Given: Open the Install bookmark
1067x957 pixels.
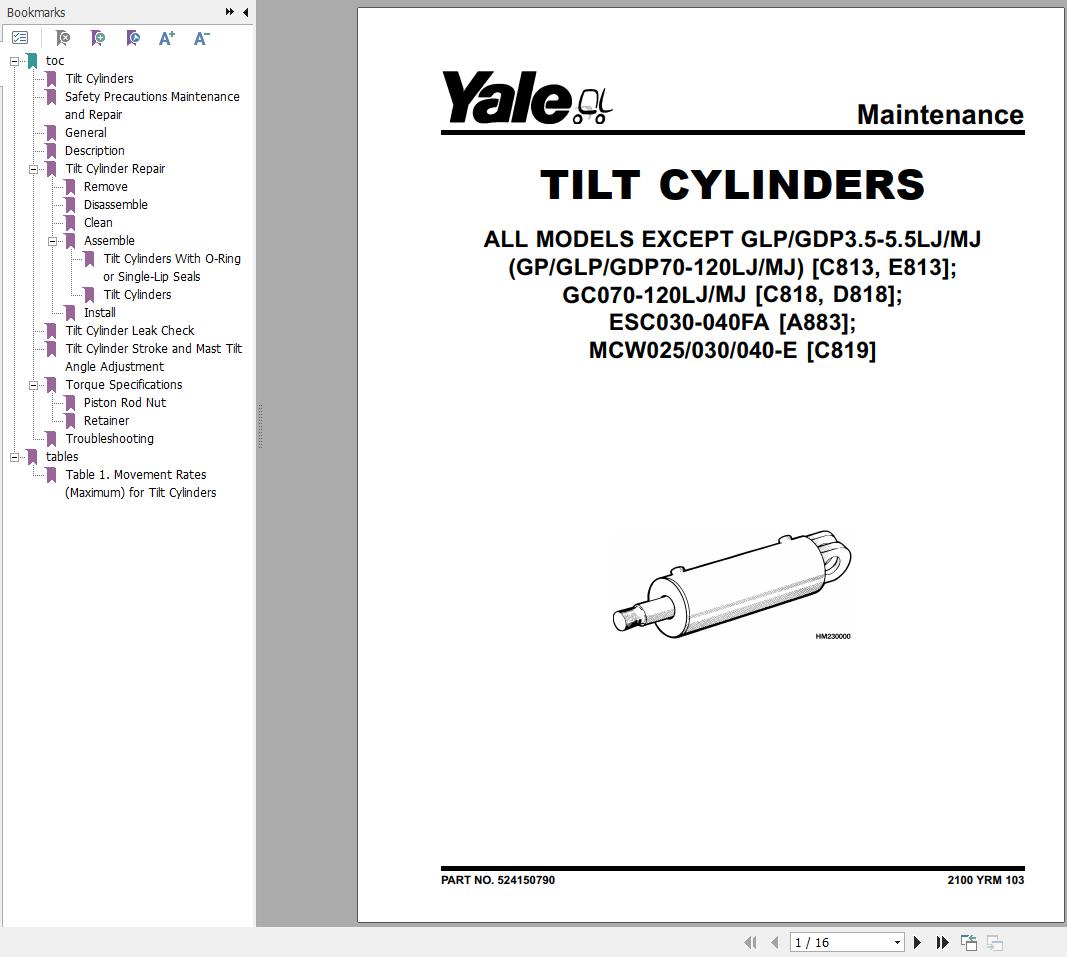Looking at the screenshot, I should pyautogui.click(x=100, y=312).
